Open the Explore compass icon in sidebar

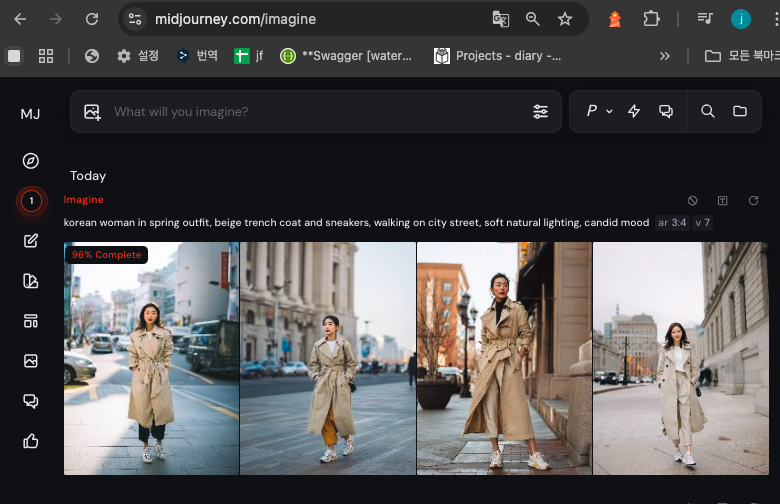[31, 161]
